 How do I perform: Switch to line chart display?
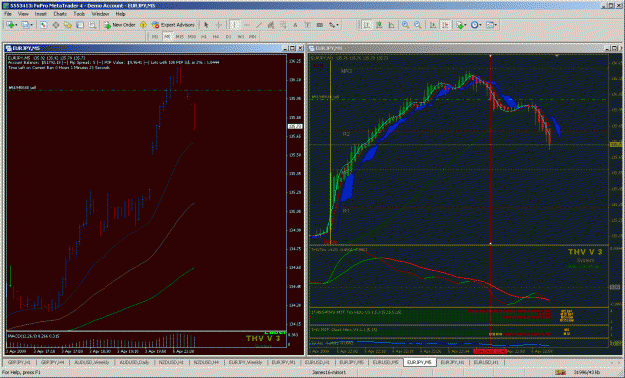(391, 25)
